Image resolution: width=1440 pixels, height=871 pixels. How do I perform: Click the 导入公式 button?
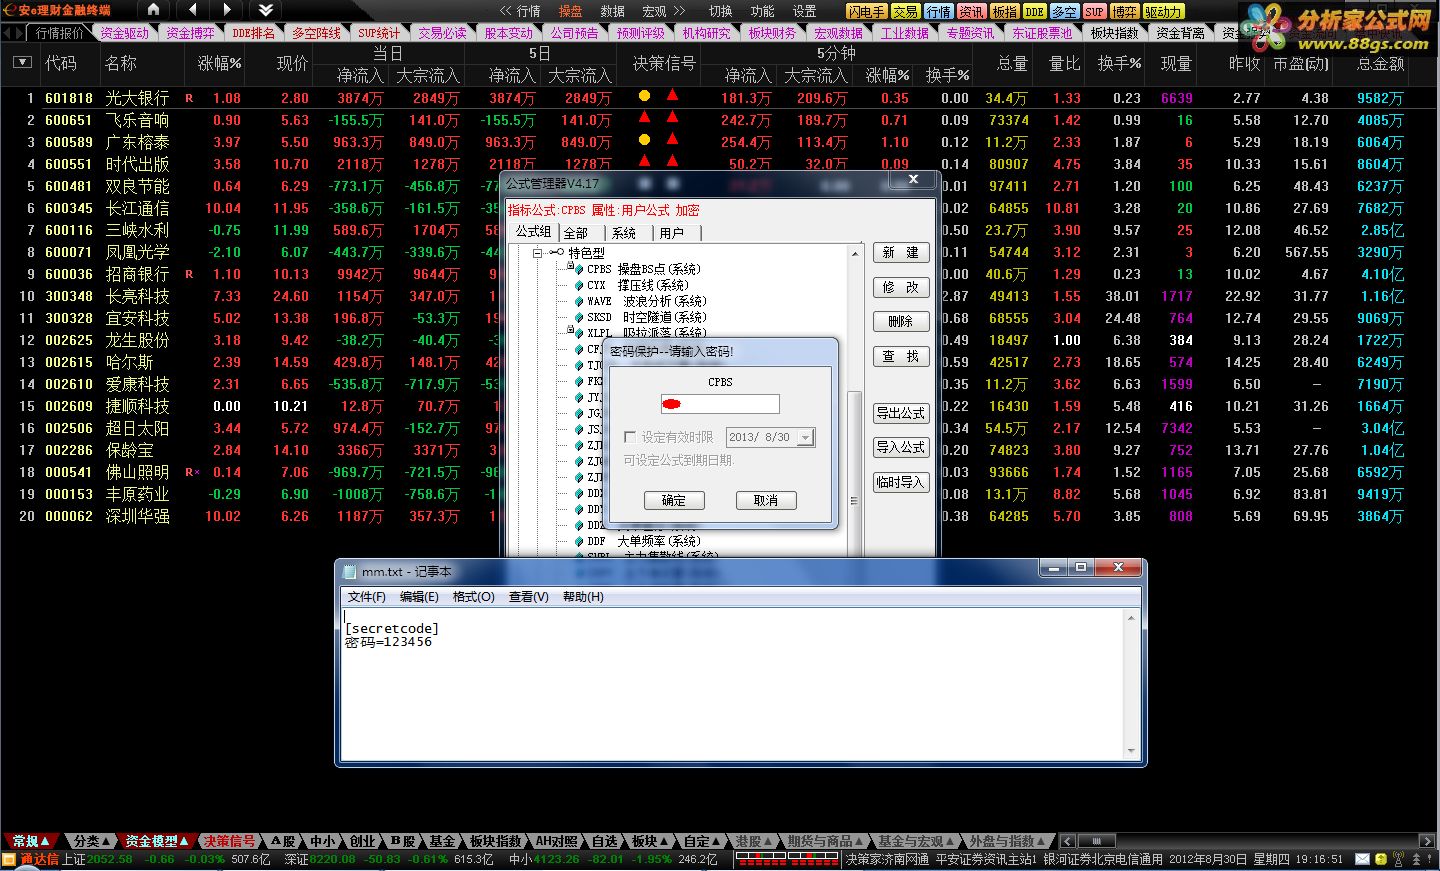pyautogui.click(x=901, y=447)
